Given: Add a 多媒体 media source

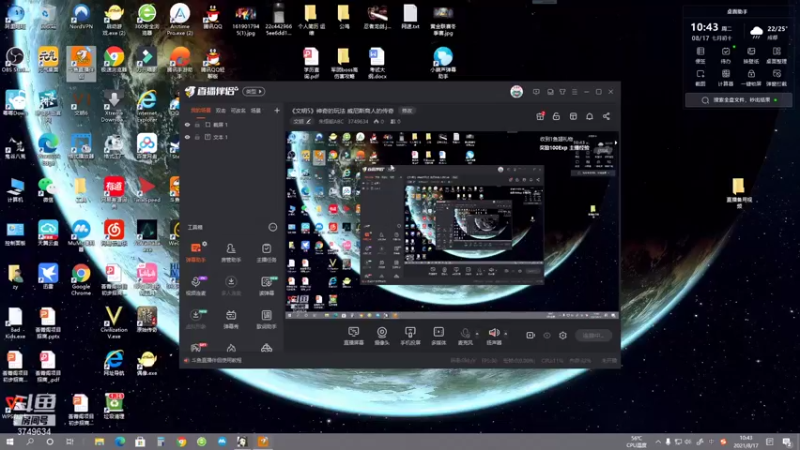Looking at the screenshot, I should [x=438, y=336].
